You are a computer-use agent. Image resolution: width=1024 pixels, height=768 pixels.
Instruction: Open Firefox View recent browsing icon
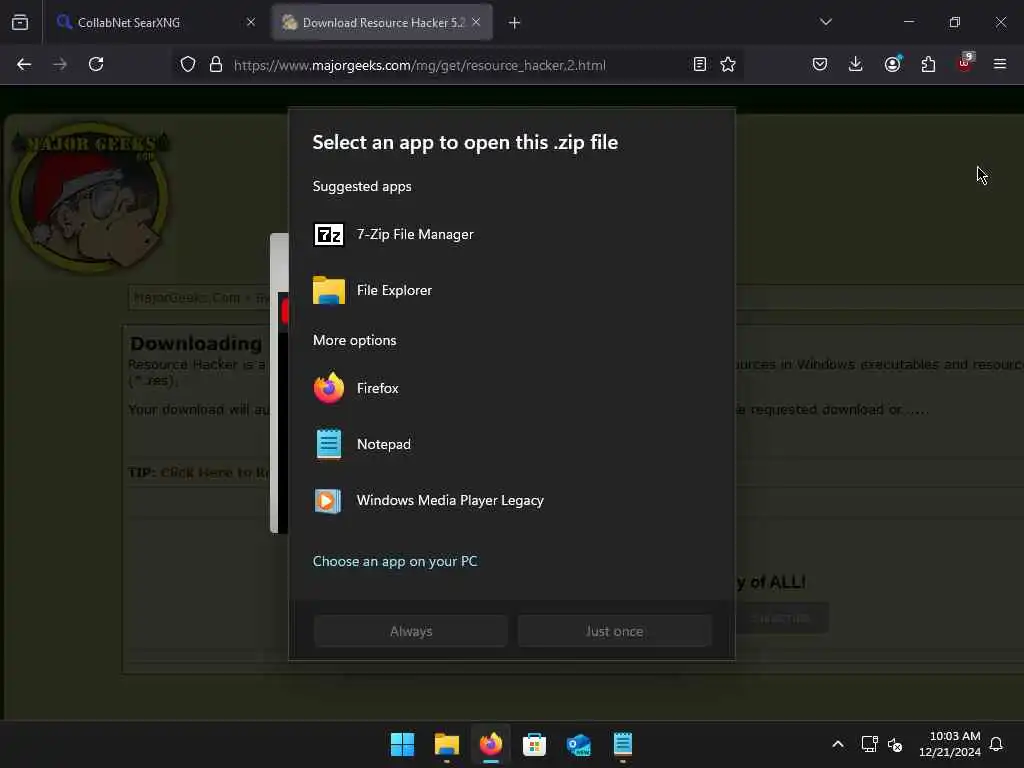20,22
